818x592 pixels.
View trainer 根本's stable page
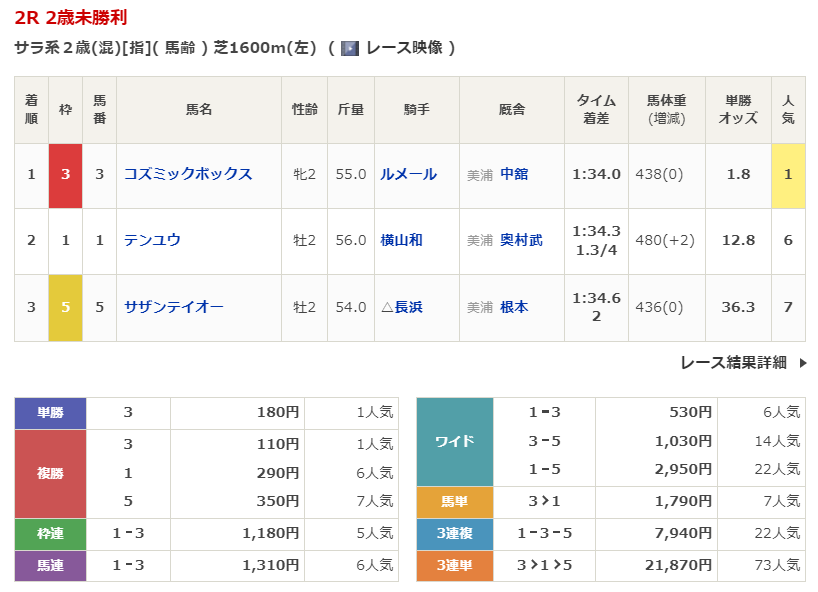point(514,307)
